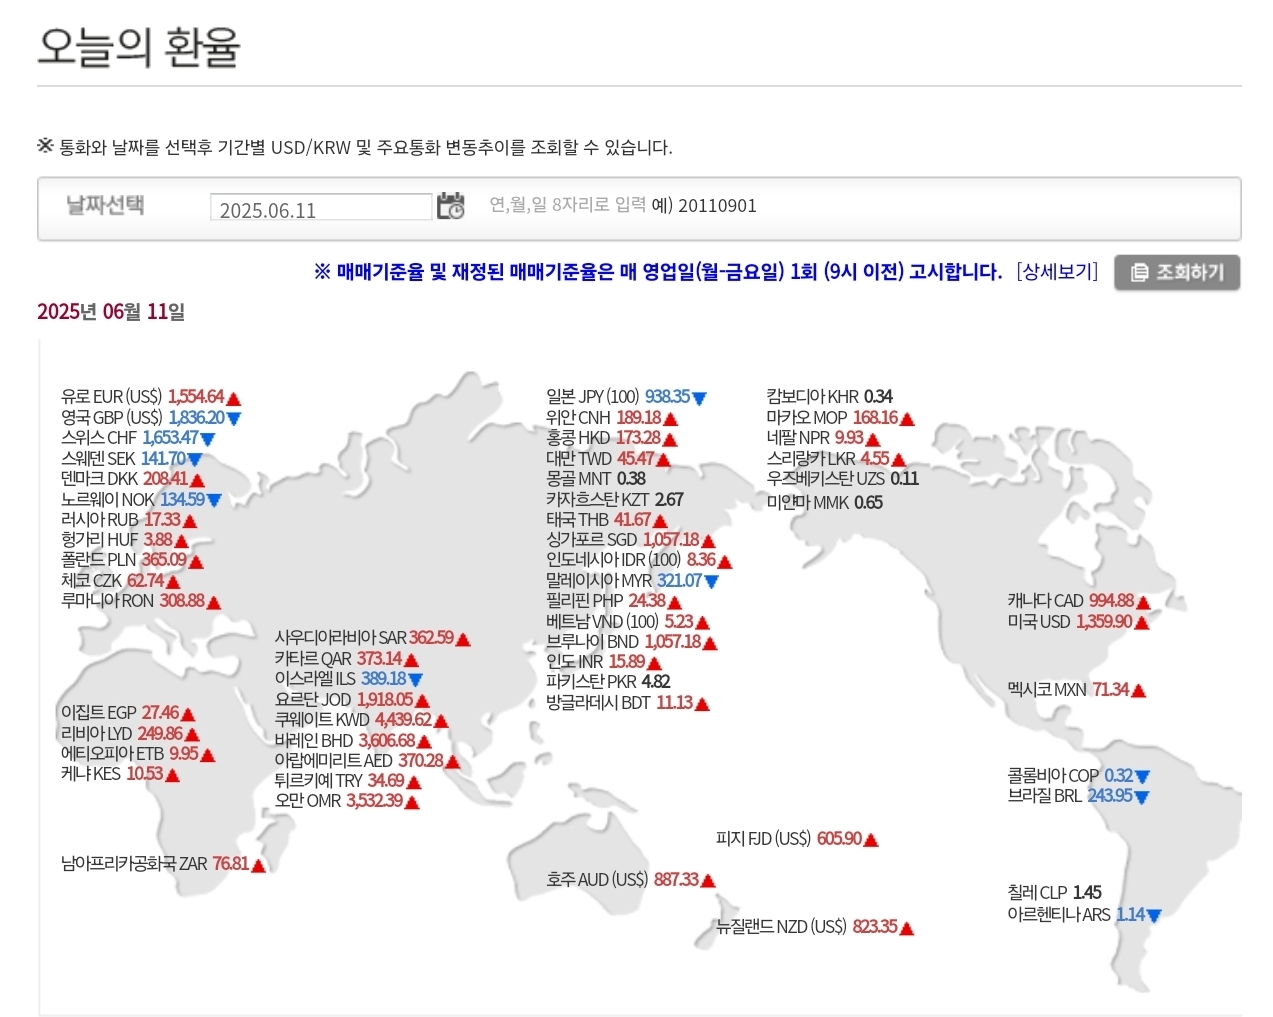Select 요르단 JOD exchange rate

(352, 700)
